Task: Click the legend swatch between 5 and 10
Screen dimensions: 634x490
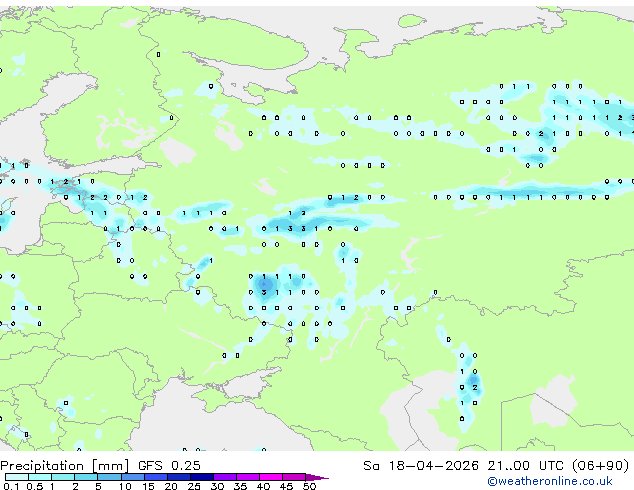Action: pyautogui.click(x=109, y=477)
